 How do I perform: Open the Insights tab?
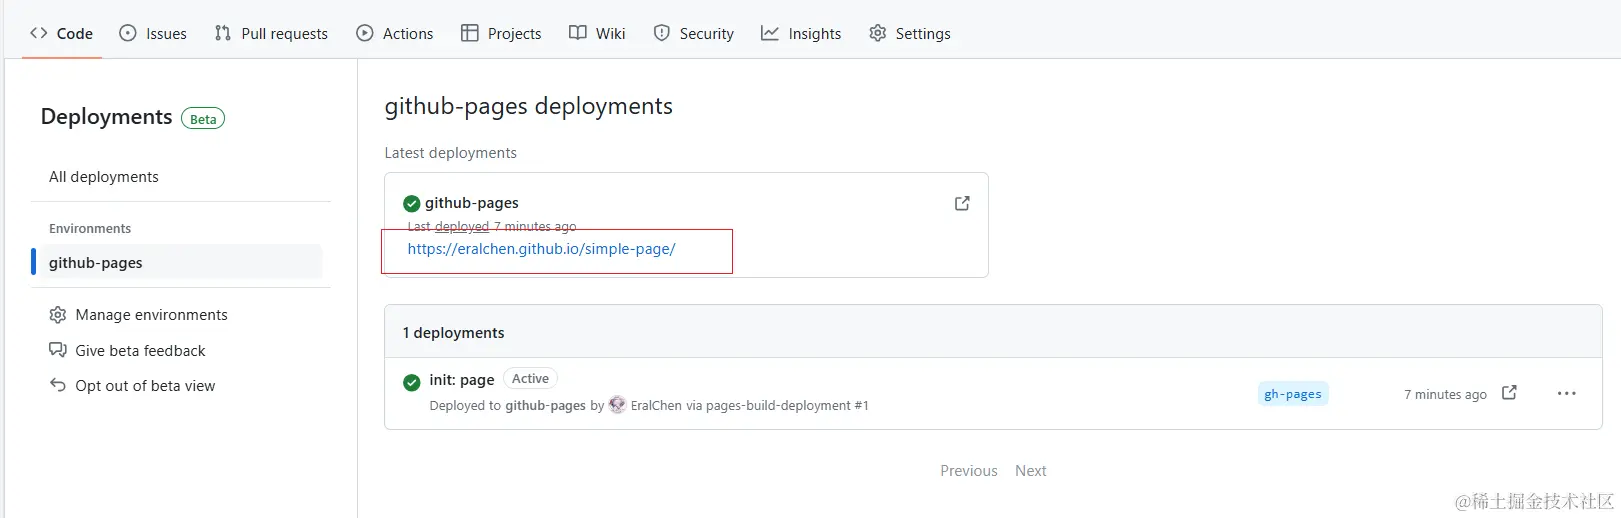801,33
